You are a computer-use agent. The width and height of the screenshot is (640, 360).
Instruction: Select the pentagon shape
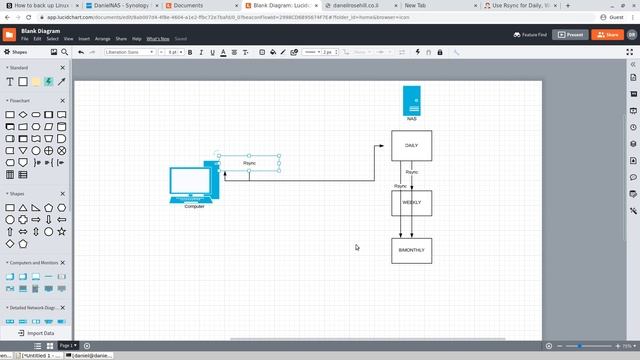(x=49, y=208)
